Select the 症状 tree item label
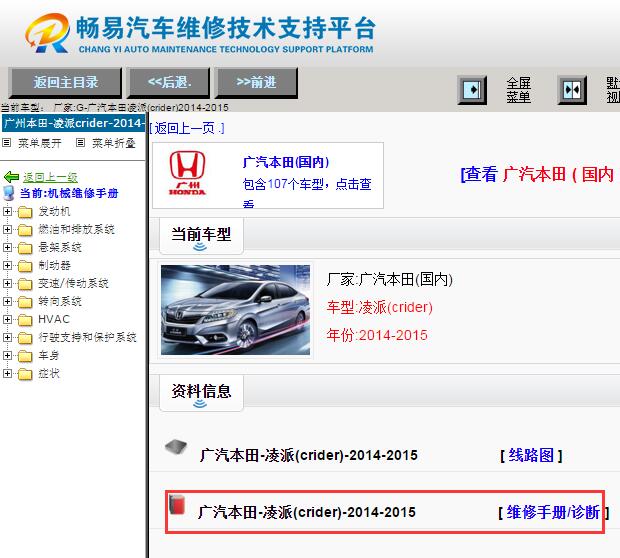The image size is (620, 558). tap(49, 373)
